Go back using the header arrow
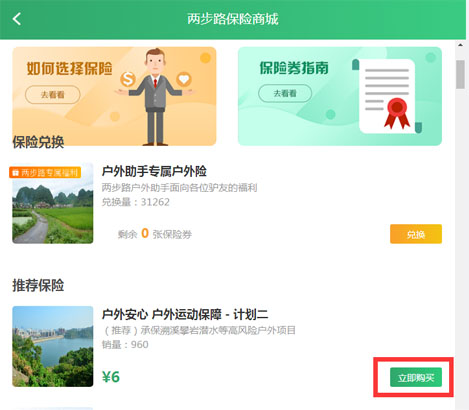Image resolution: width=469 pixels, height=410 pixels. point(17,19)
